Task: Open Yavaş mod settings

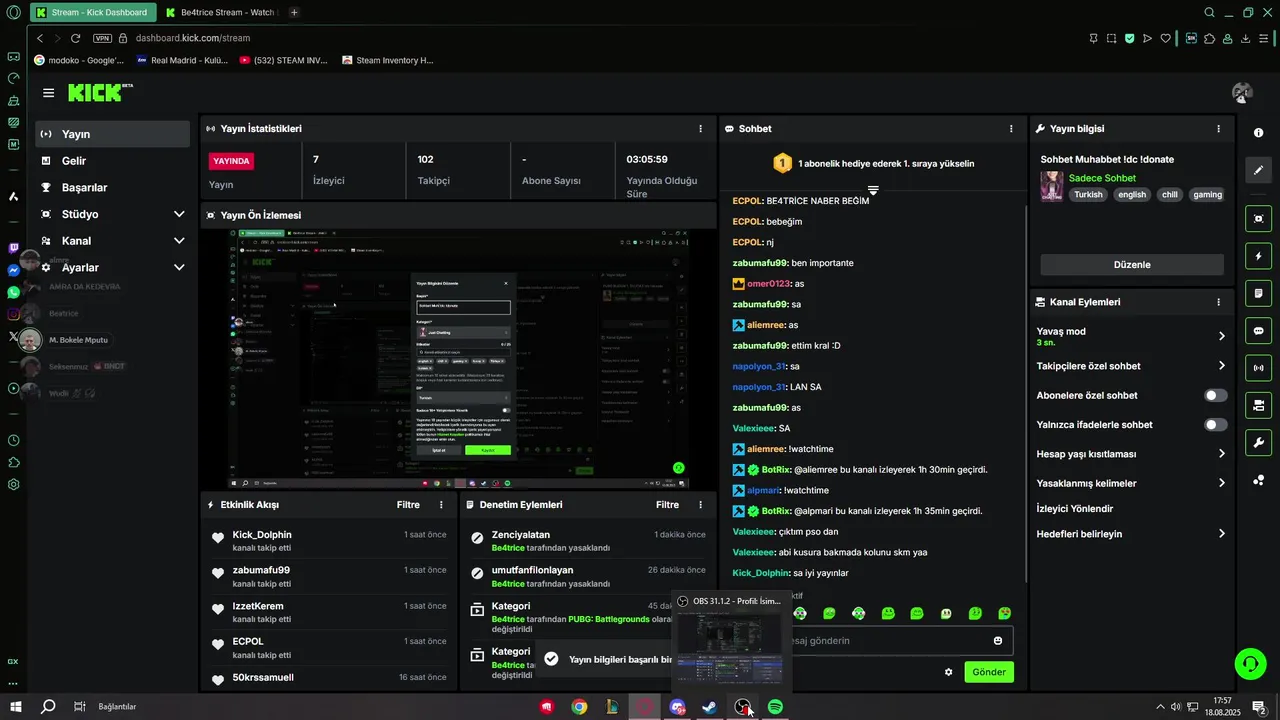Action: (1132, 336)
